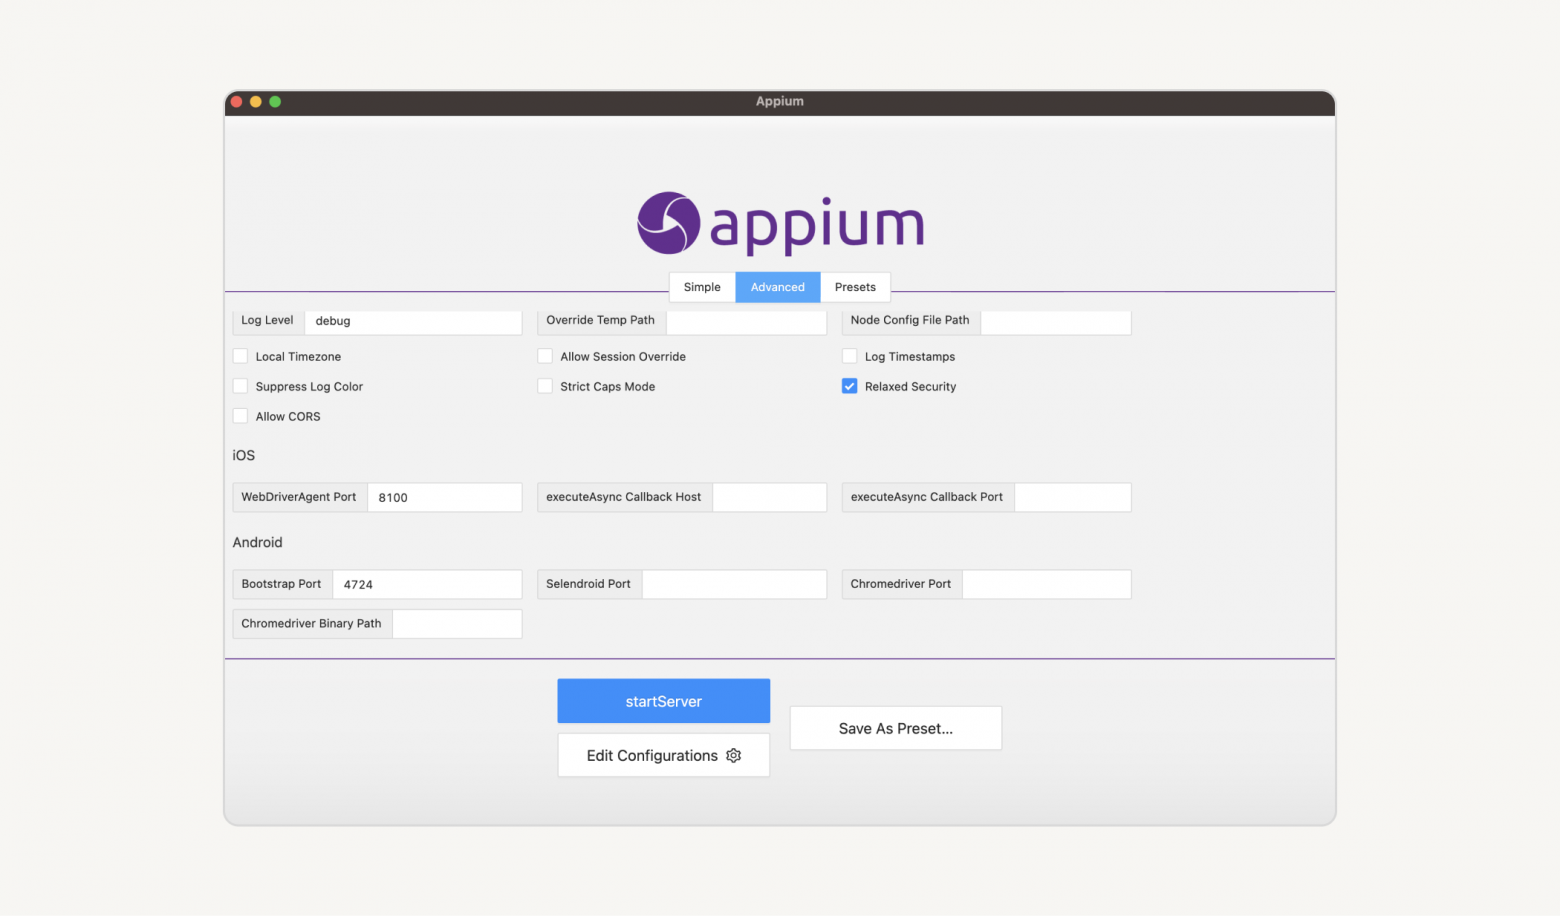This screenshot has height=916, width=1560.
Task: Click the Override Temp Path label
Action: [x=600, y=320]
